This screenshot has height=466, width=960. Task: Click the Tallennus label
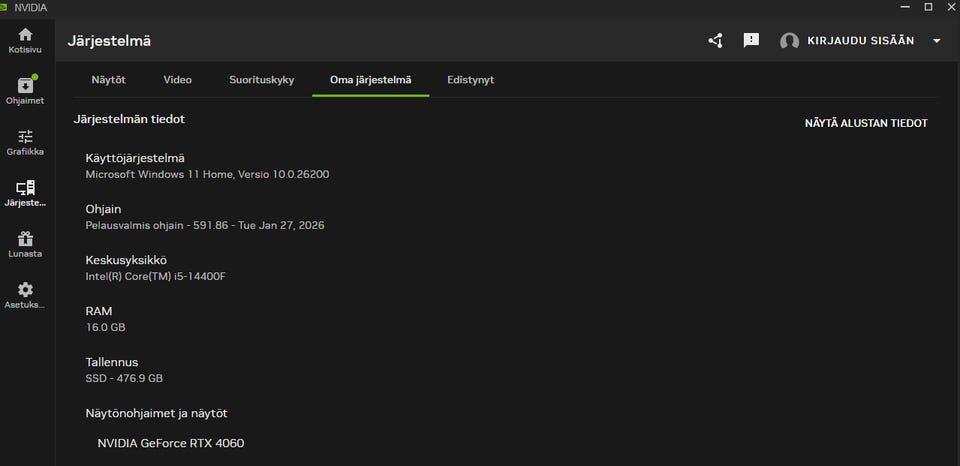tap(111, 362)
